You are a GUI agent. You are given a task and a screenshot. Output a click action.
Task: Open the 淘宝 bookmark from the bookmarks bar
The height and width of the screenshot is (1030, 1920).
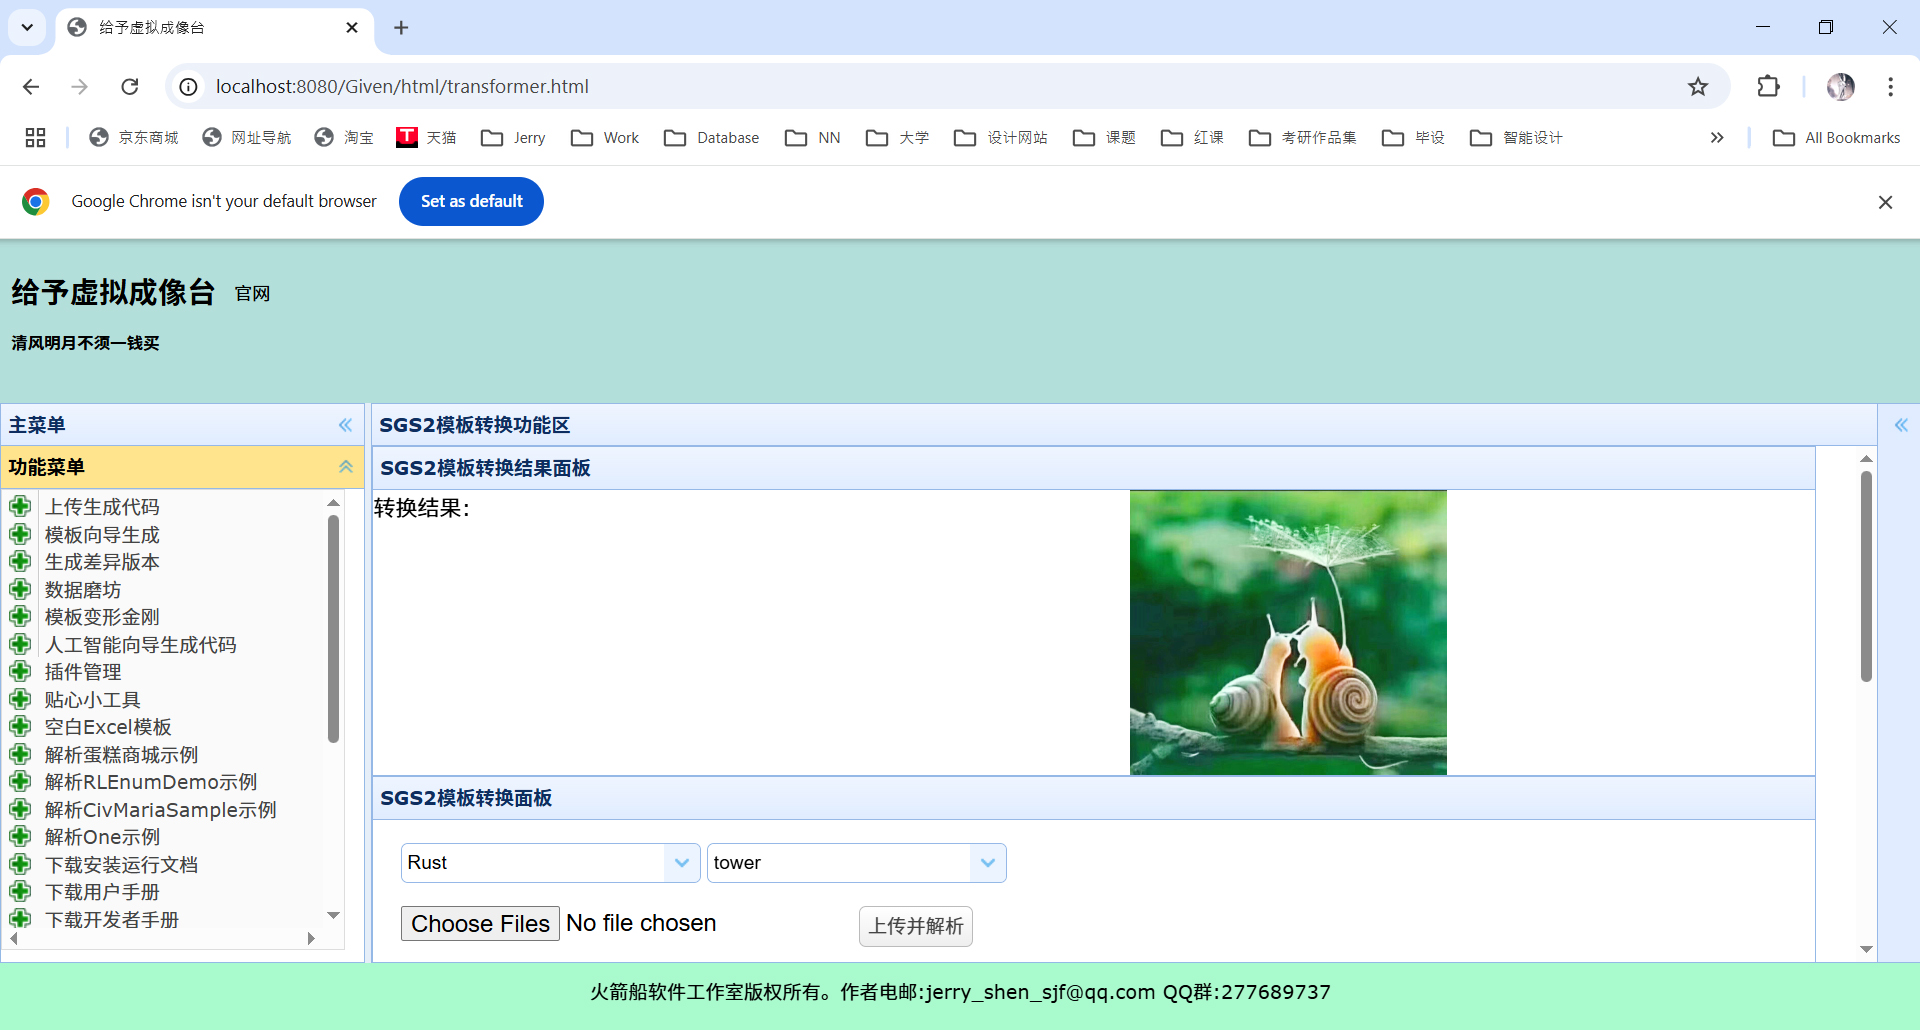[343, 137]
